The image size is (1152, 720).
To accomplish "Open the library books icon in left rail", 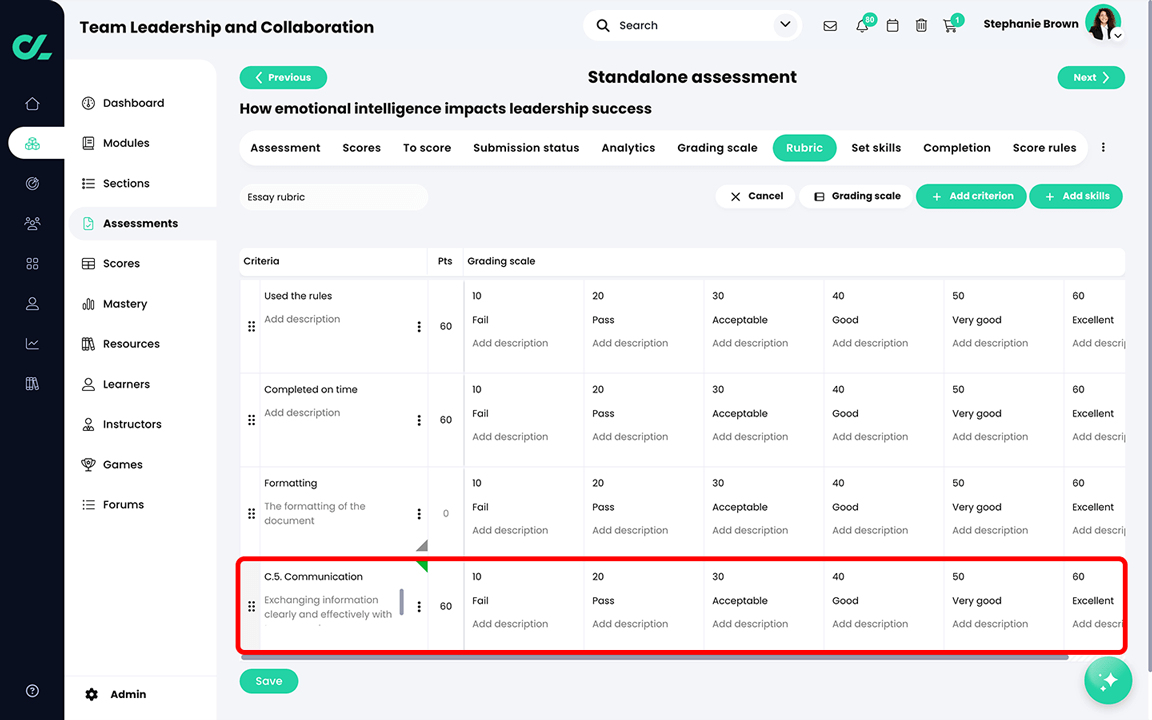I will (x=32, y=384).
